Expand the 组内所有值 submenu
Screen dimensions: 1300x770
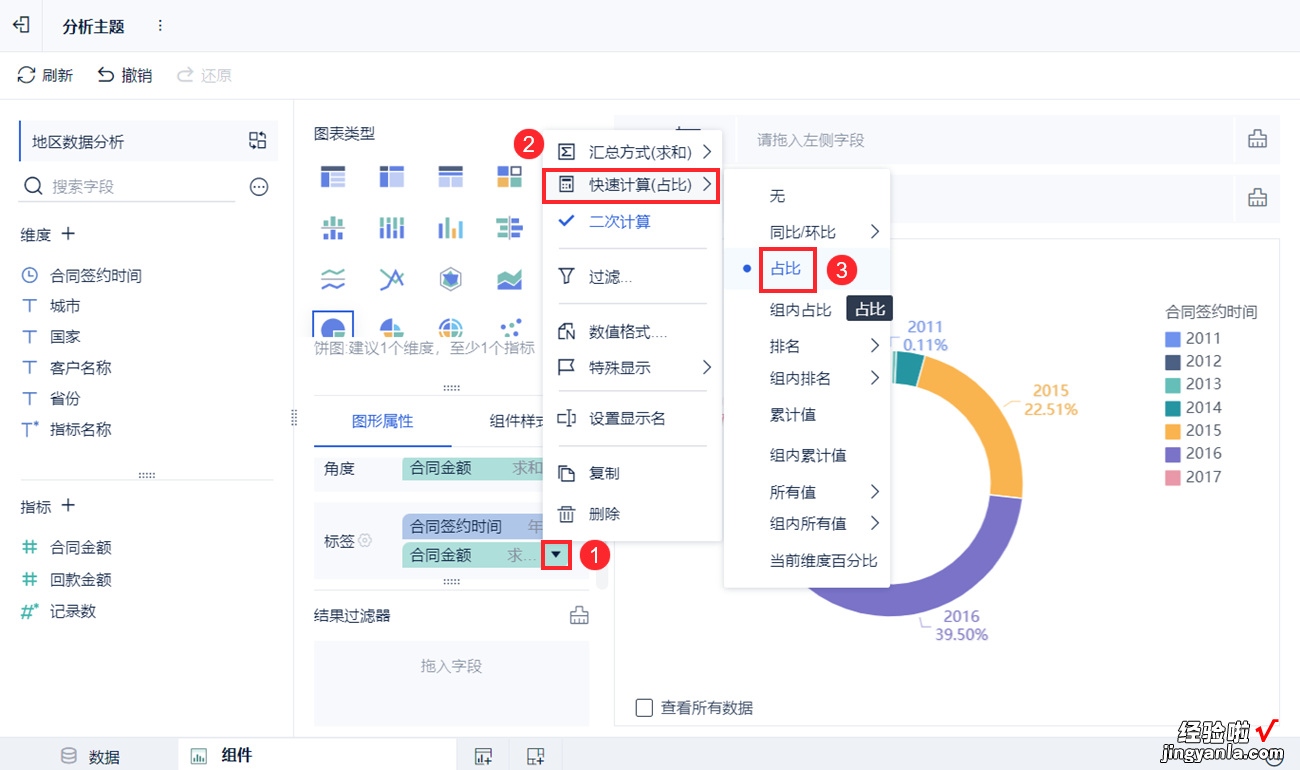pos(806,523)
